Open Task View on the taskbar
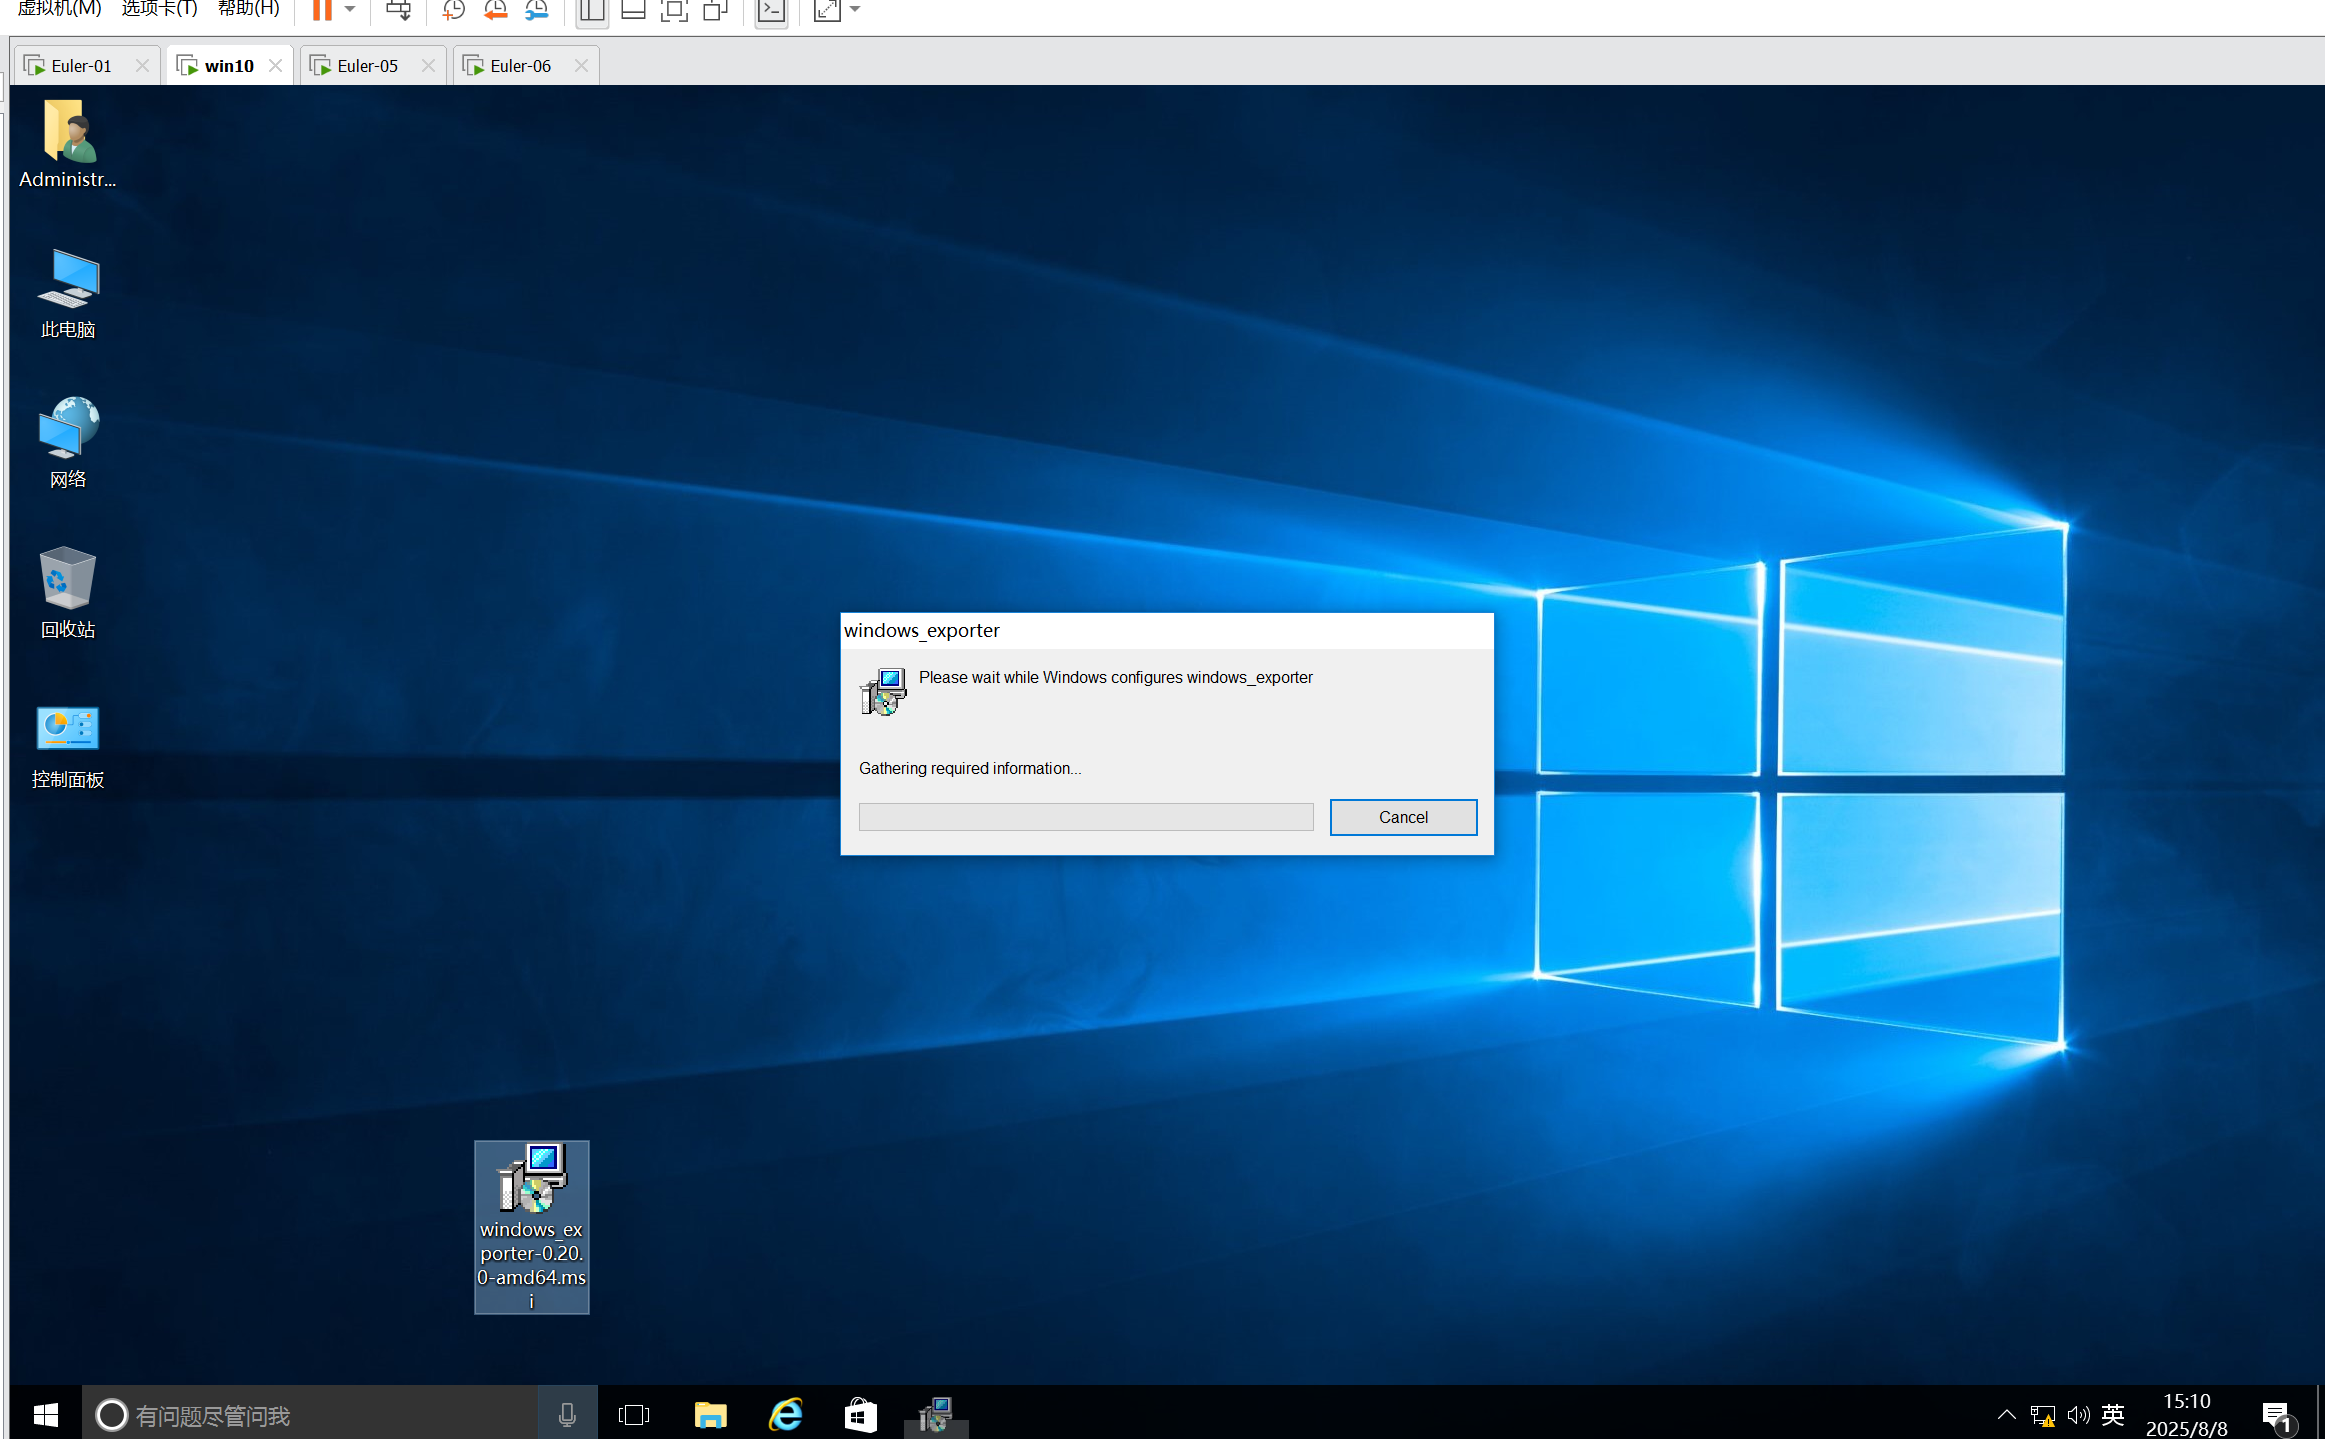This screenshot has height=1439, width=2325. [x=634, y=1414]
